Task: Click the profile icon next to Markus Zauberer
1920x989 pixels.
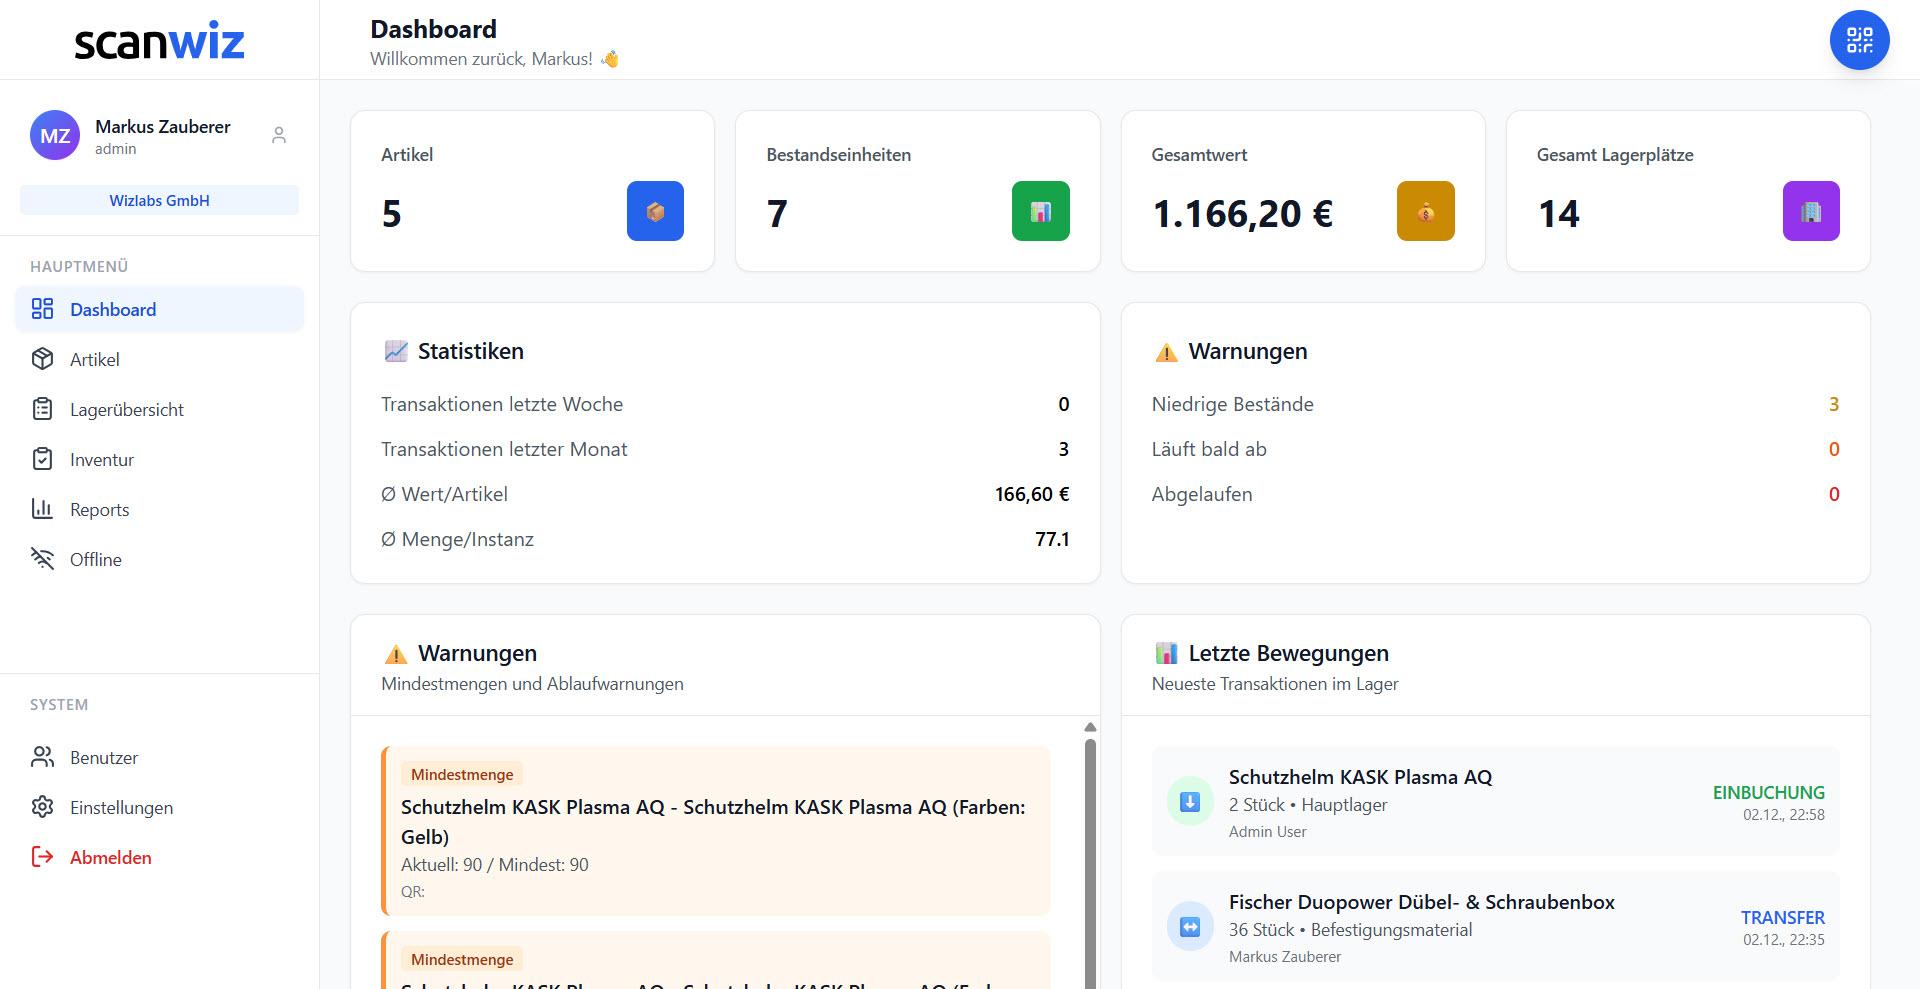Action: click(x=279, y=134)
